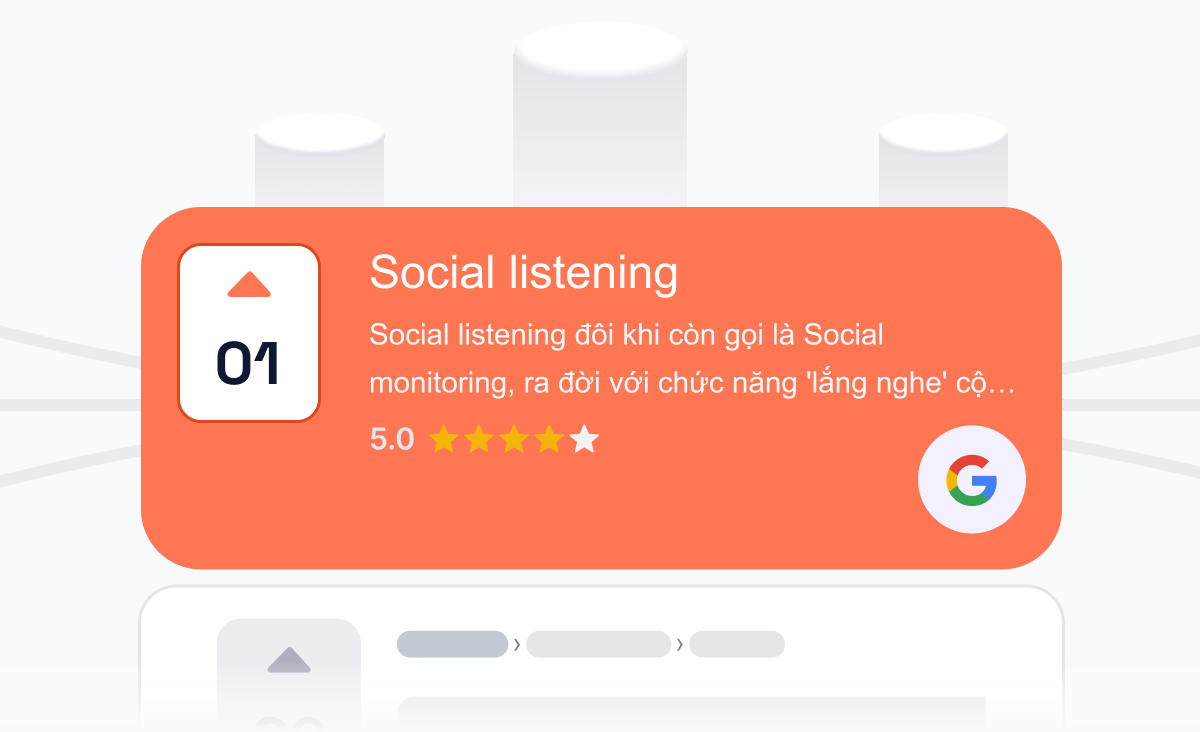Click the third gold rating star
Screen dimensions: 1200x732
coord(514,439)
